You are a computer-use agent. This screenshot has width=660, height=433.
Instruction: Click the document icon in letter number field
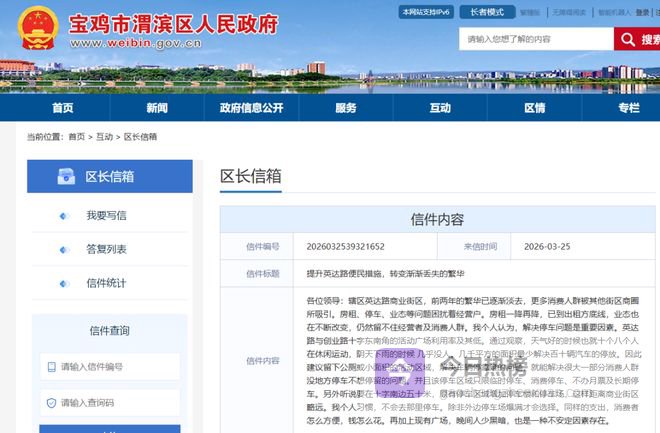(51, 367)
